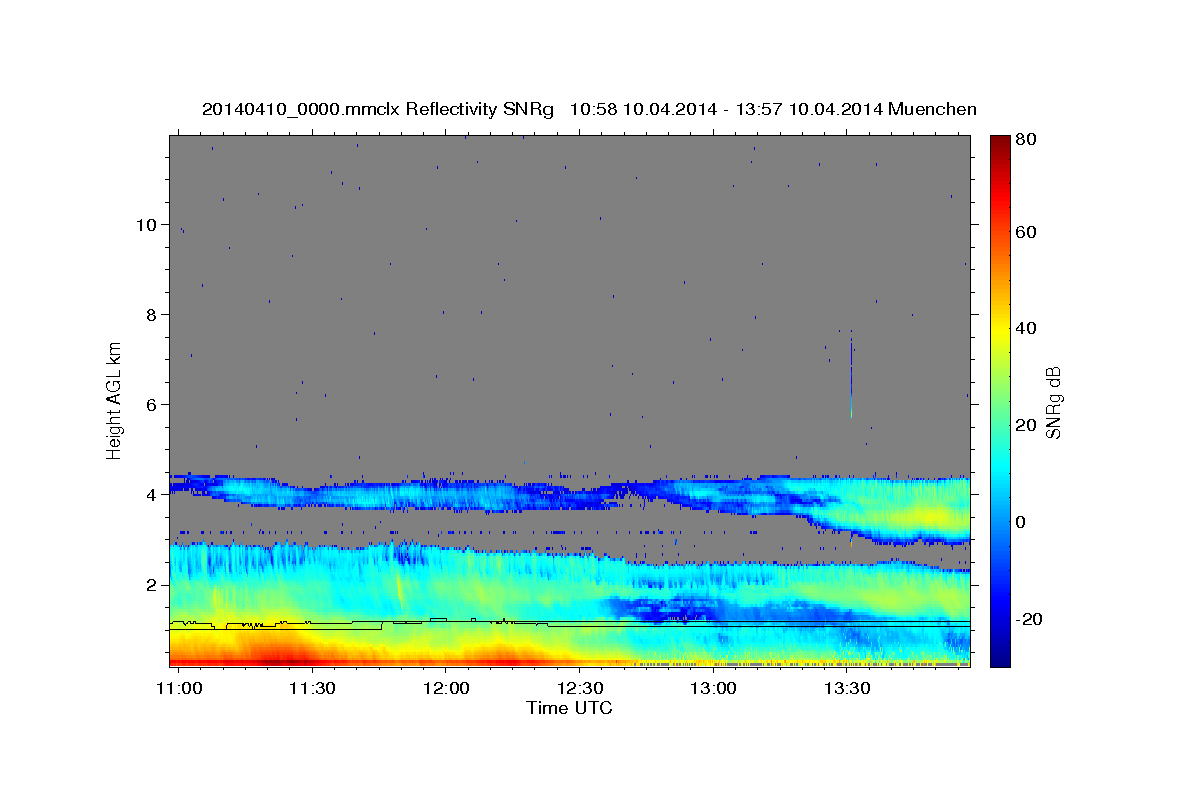The image size is (1200, 800).
Task: Click the colorbar value 0
Action: point(1021,522)
